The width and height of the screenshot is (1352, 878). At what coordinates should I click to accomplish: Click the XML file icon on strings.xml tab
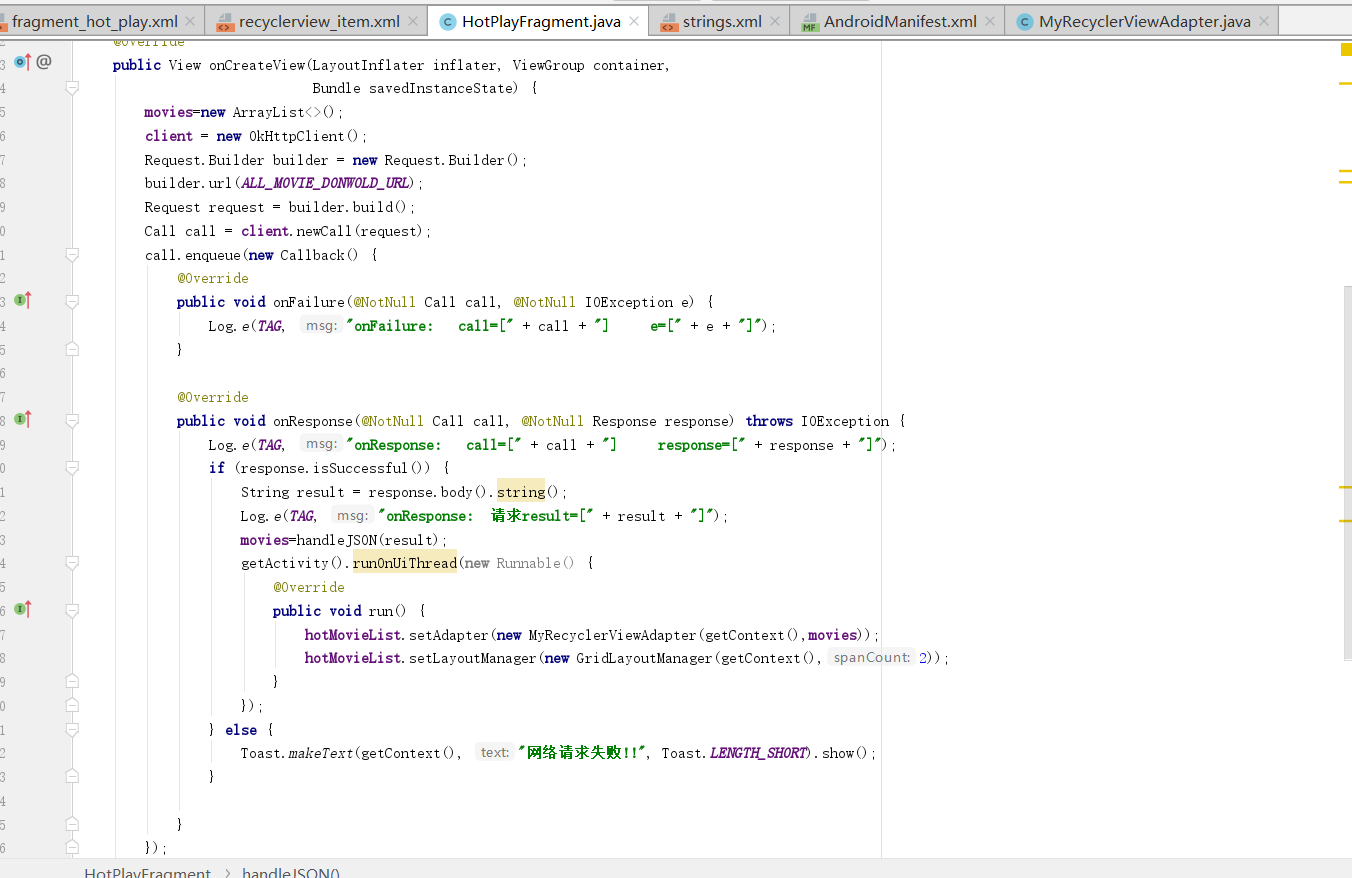coord(668,22)
